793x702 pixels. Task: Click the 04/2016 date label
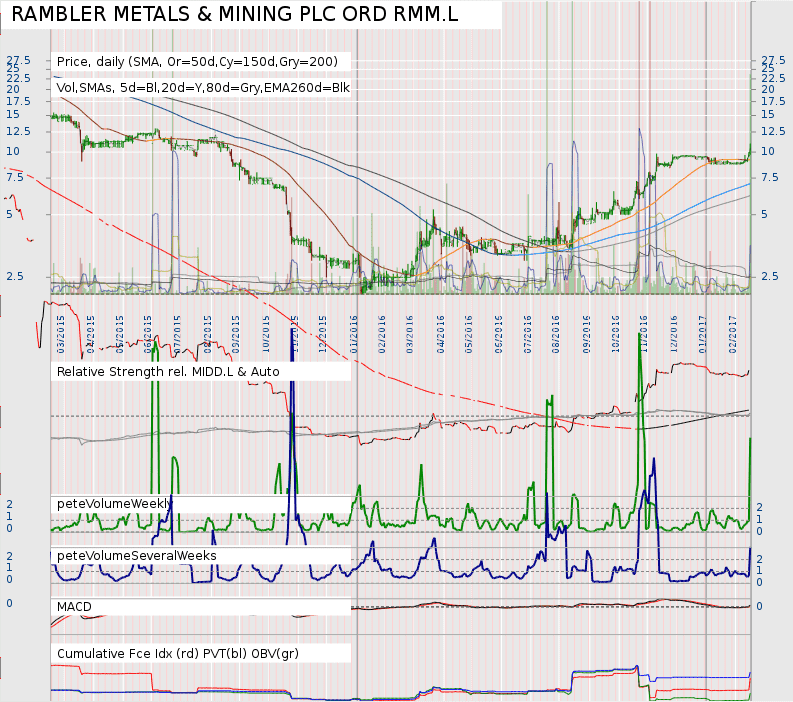click(x=441, y=334)
